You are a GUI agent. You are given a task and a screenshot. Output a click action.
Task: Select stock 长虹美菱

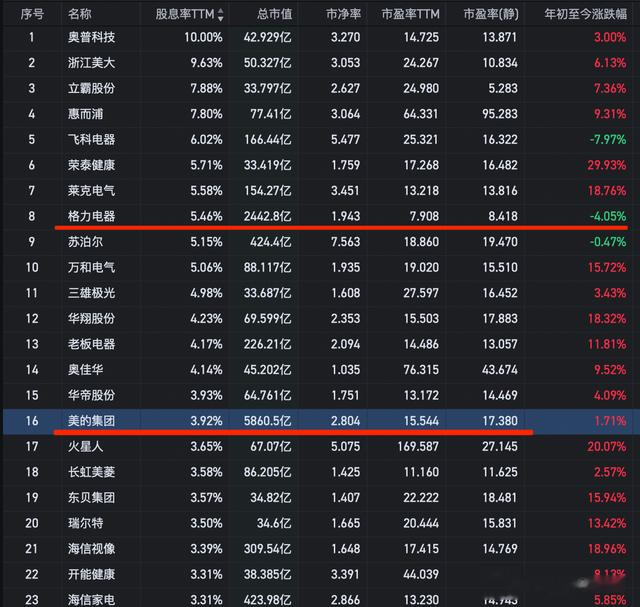pos(91,472)
